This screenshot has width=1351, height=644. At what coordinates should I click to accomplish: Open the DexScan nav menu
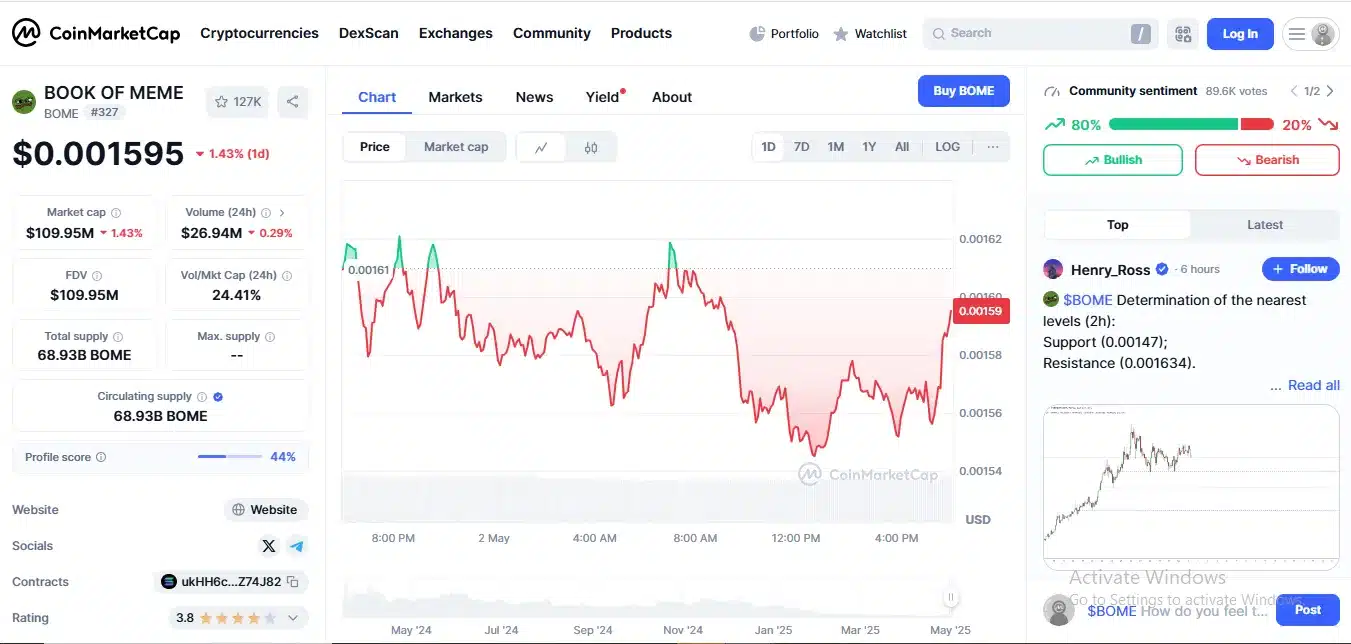click(x=368, y=33)
